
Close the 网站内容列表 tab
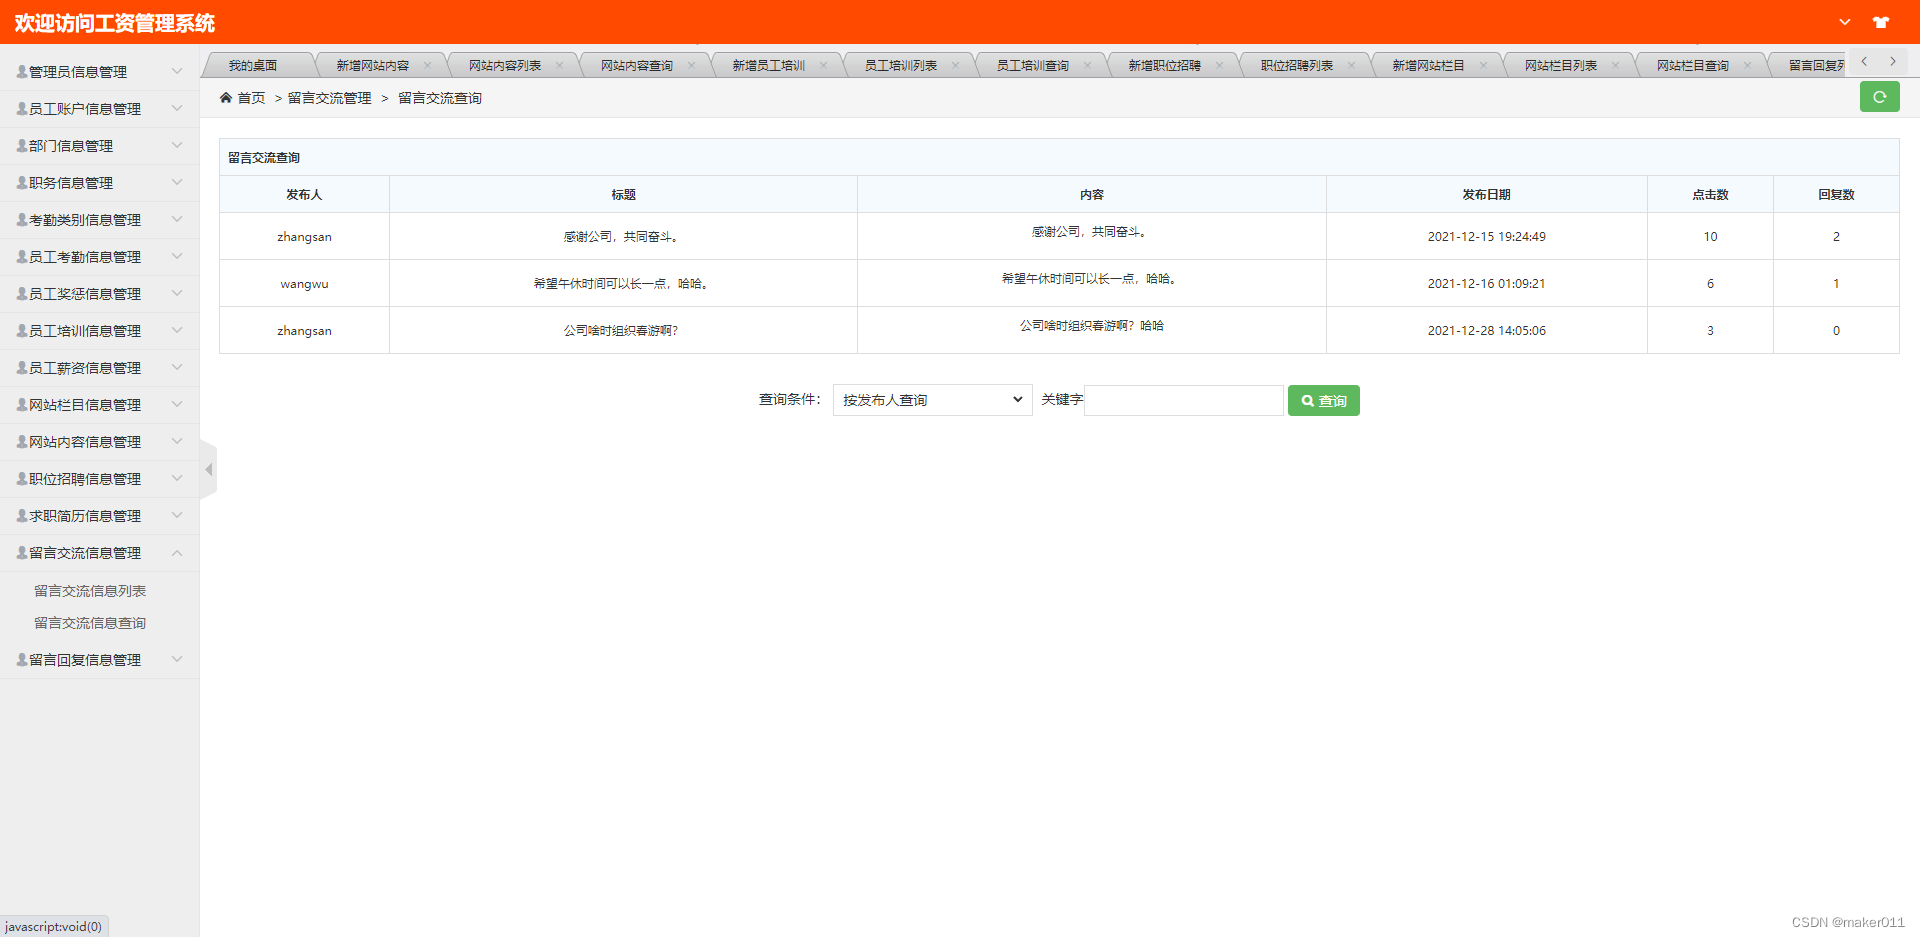(559, 66)
